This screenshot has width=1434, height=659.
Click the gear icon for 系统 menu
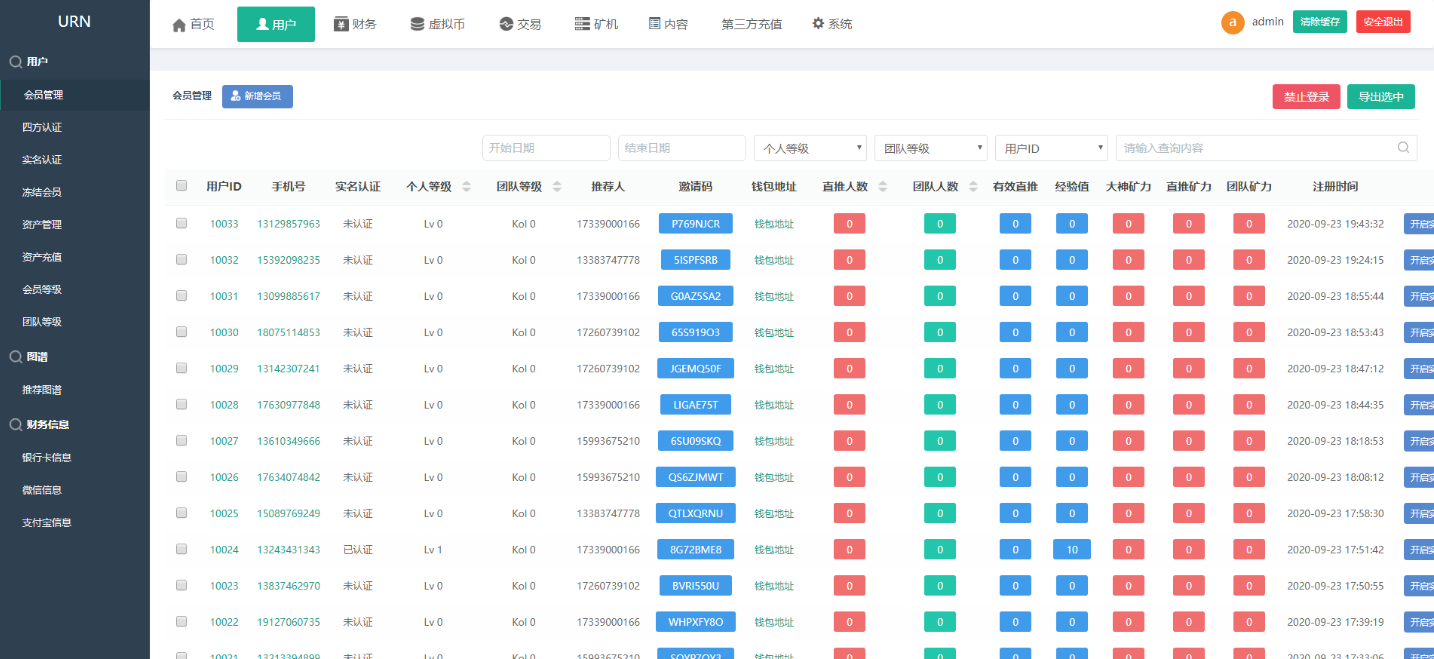tap(818, 24)
